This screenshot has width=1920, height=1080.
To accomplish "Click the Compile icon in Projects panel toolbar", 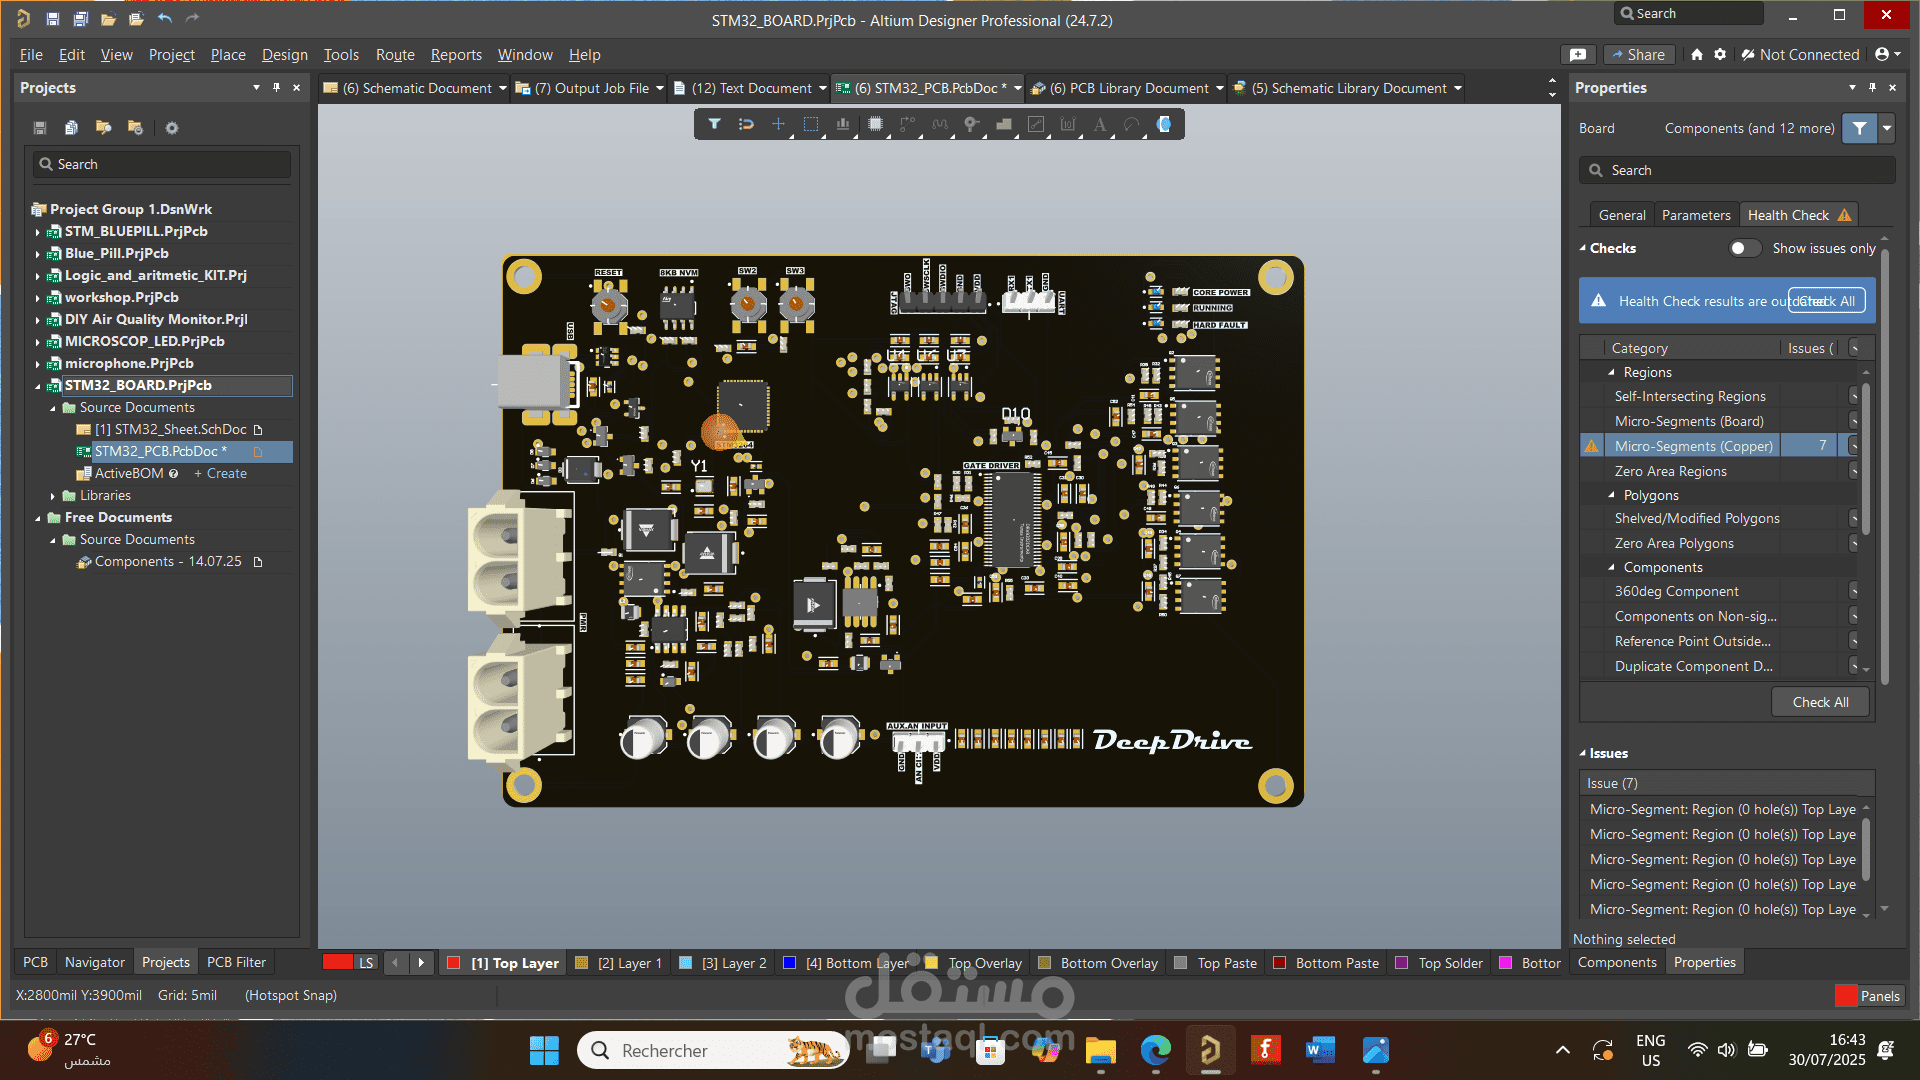I will coord(71,127).
